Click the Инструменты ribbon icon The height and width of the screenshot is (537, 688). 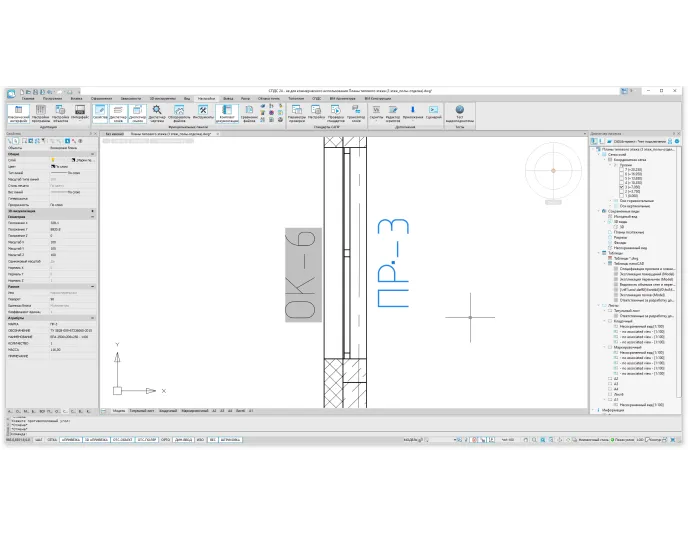pyautogui.click(x=203, y=113)
